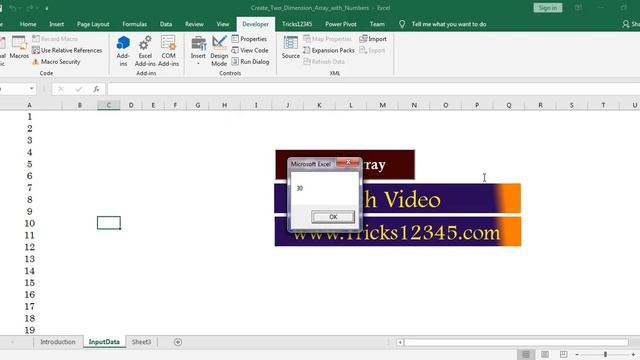Screen dimensions: 640x360
Task: Open the Add-ins dialog
Action: pos(123,51)
